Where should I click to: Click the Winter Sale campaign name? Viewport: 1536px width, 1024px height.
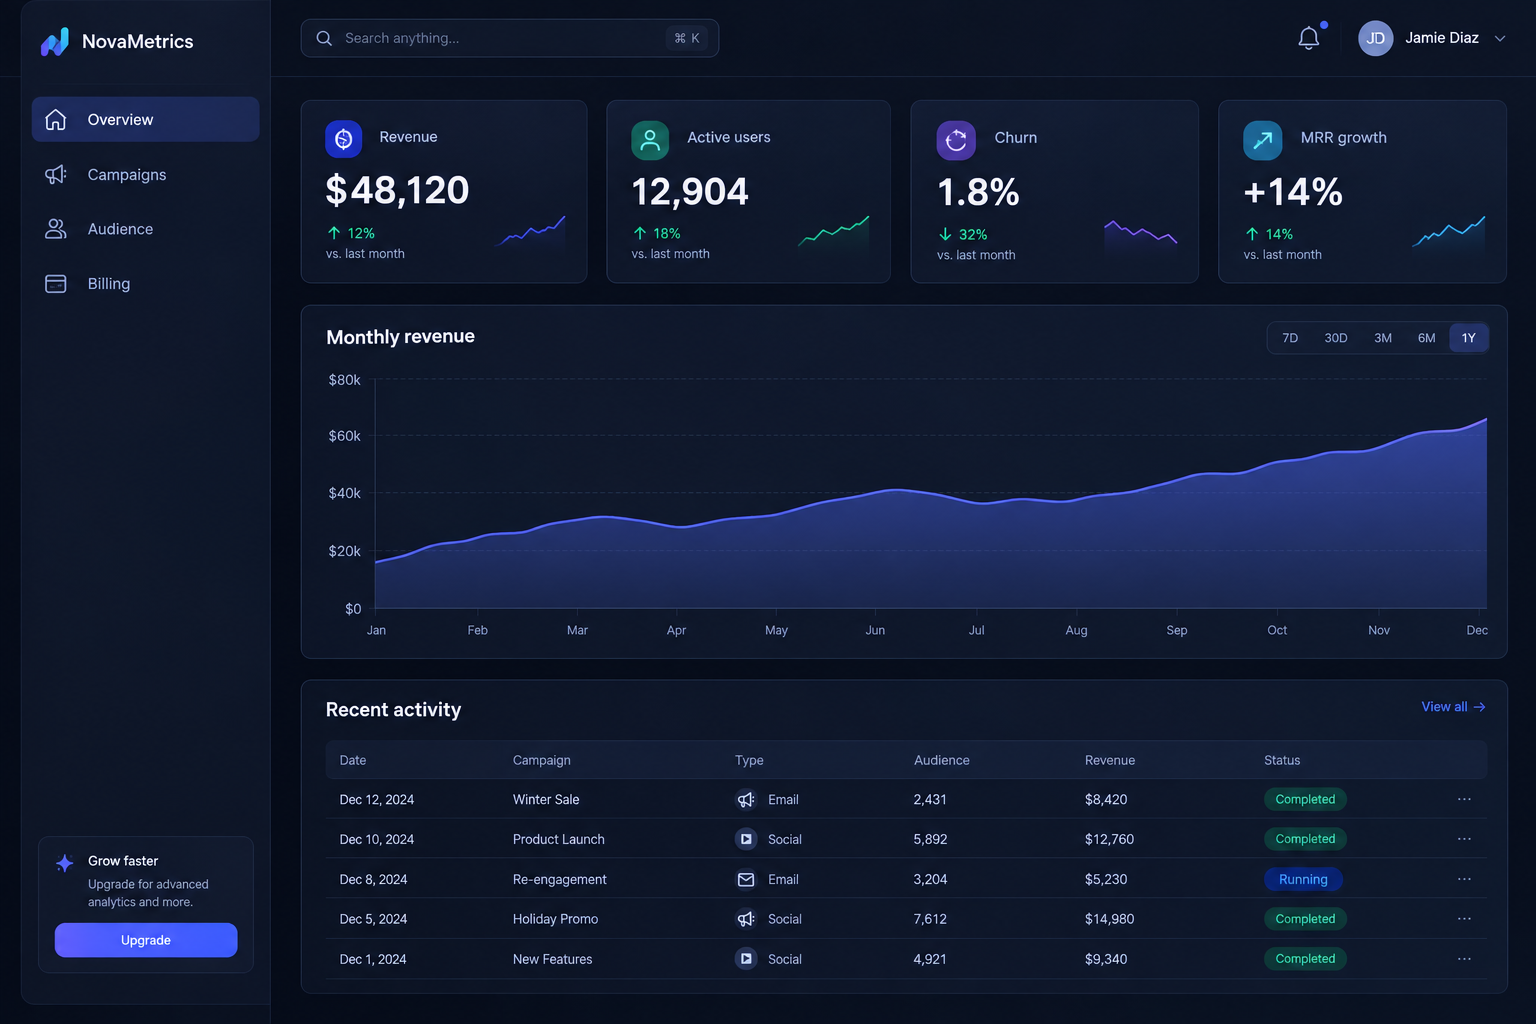tap(546, 800)
